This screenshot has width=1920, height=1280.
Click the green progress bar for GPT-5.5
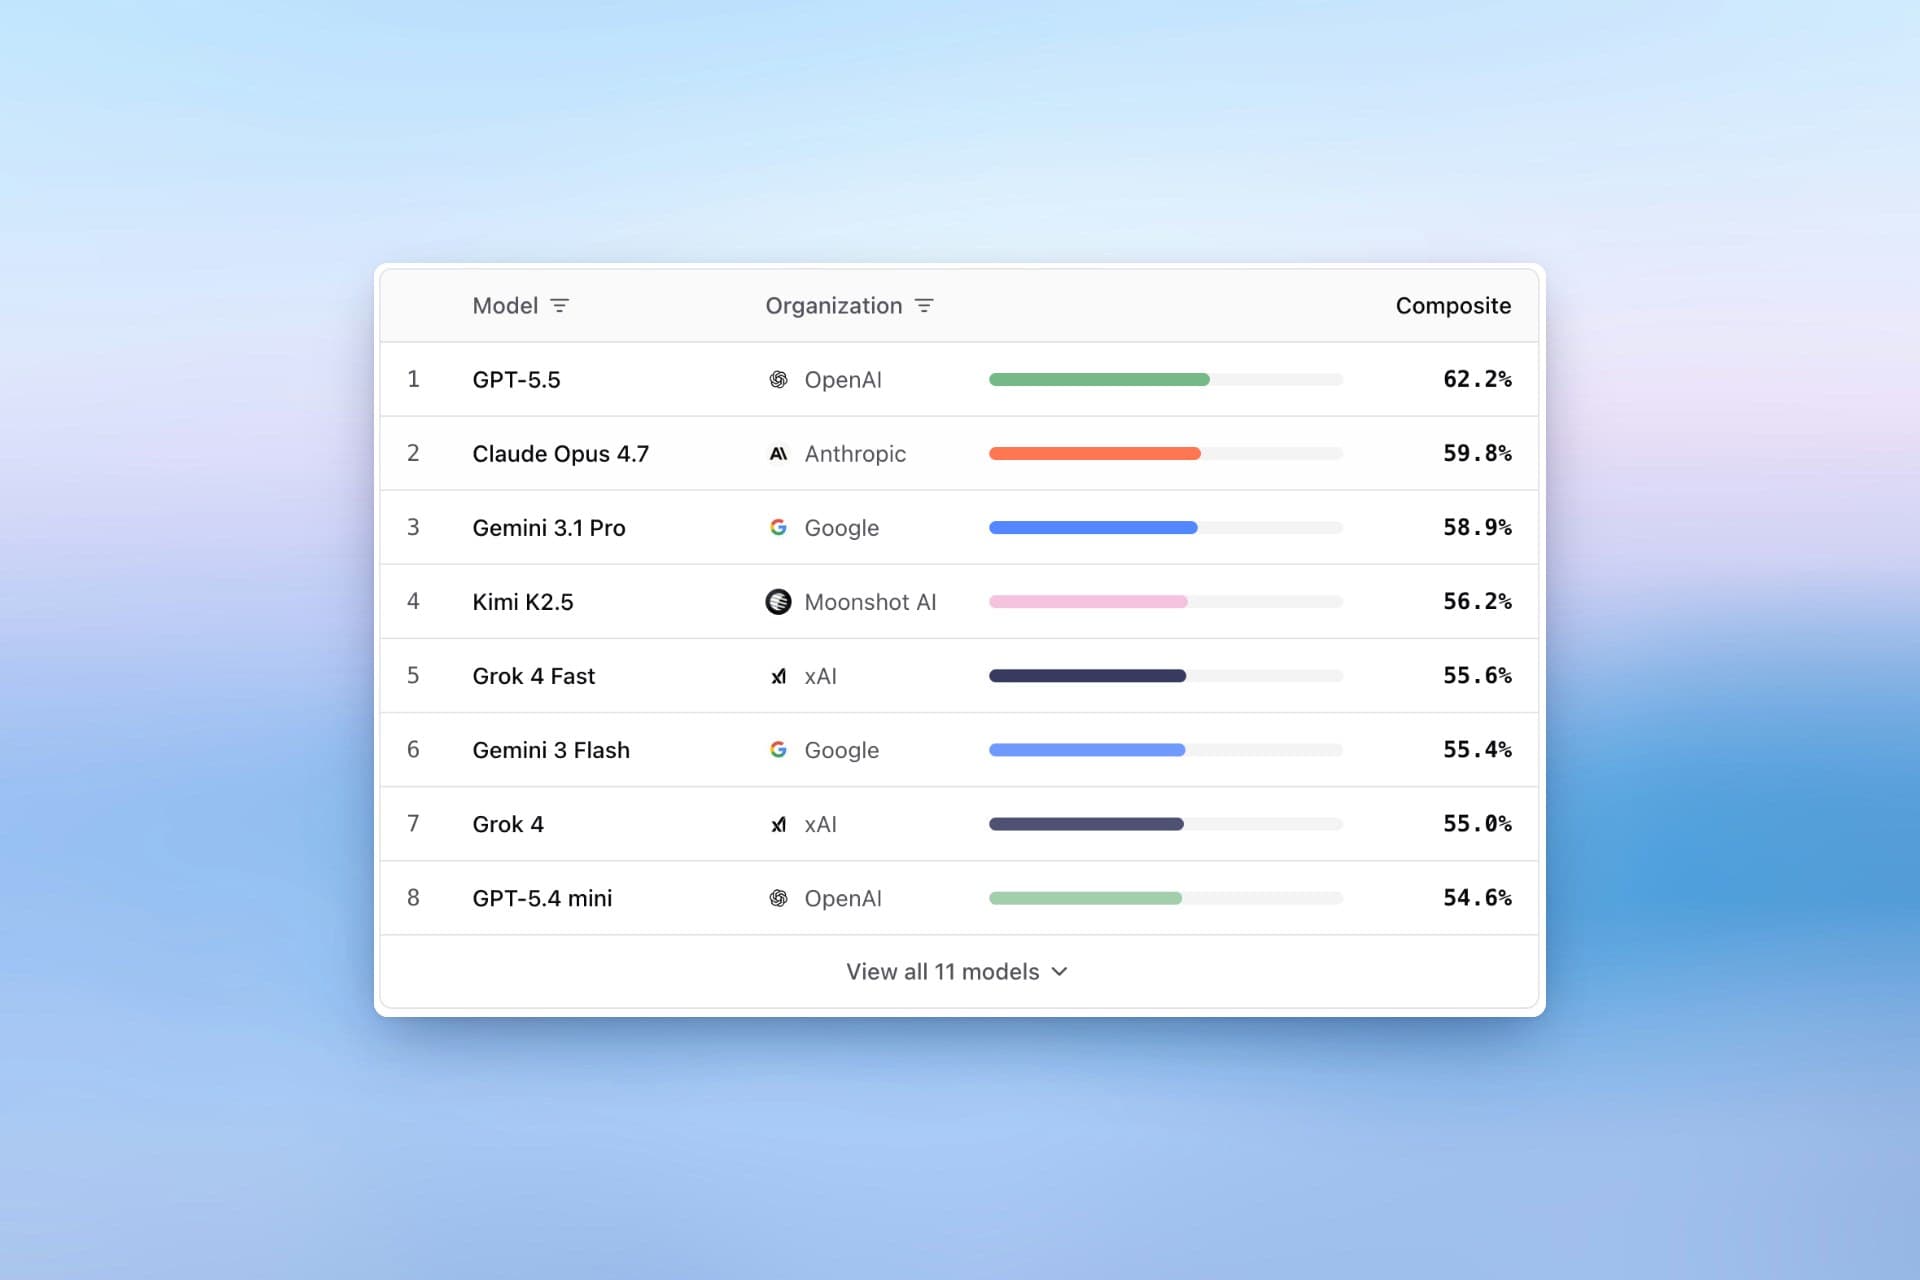click(x=1099, y=380)
